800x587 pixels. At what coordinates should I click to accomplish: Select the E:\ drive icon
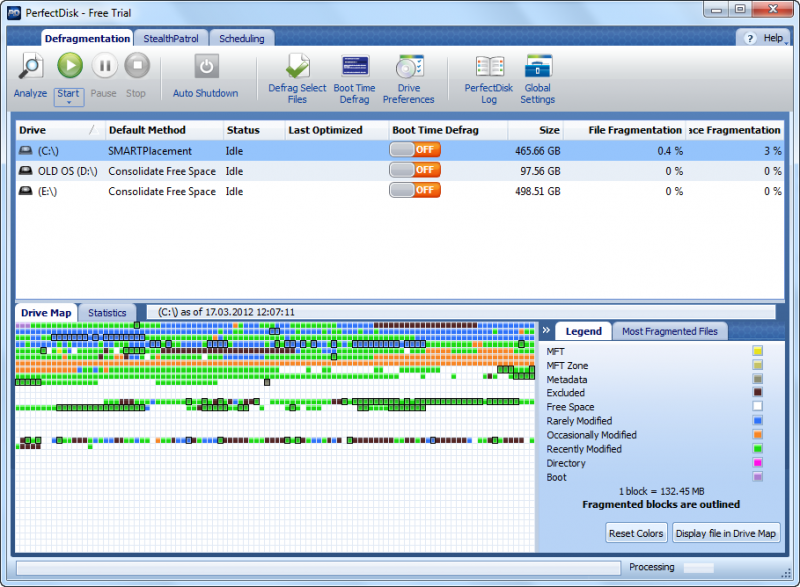25,191
